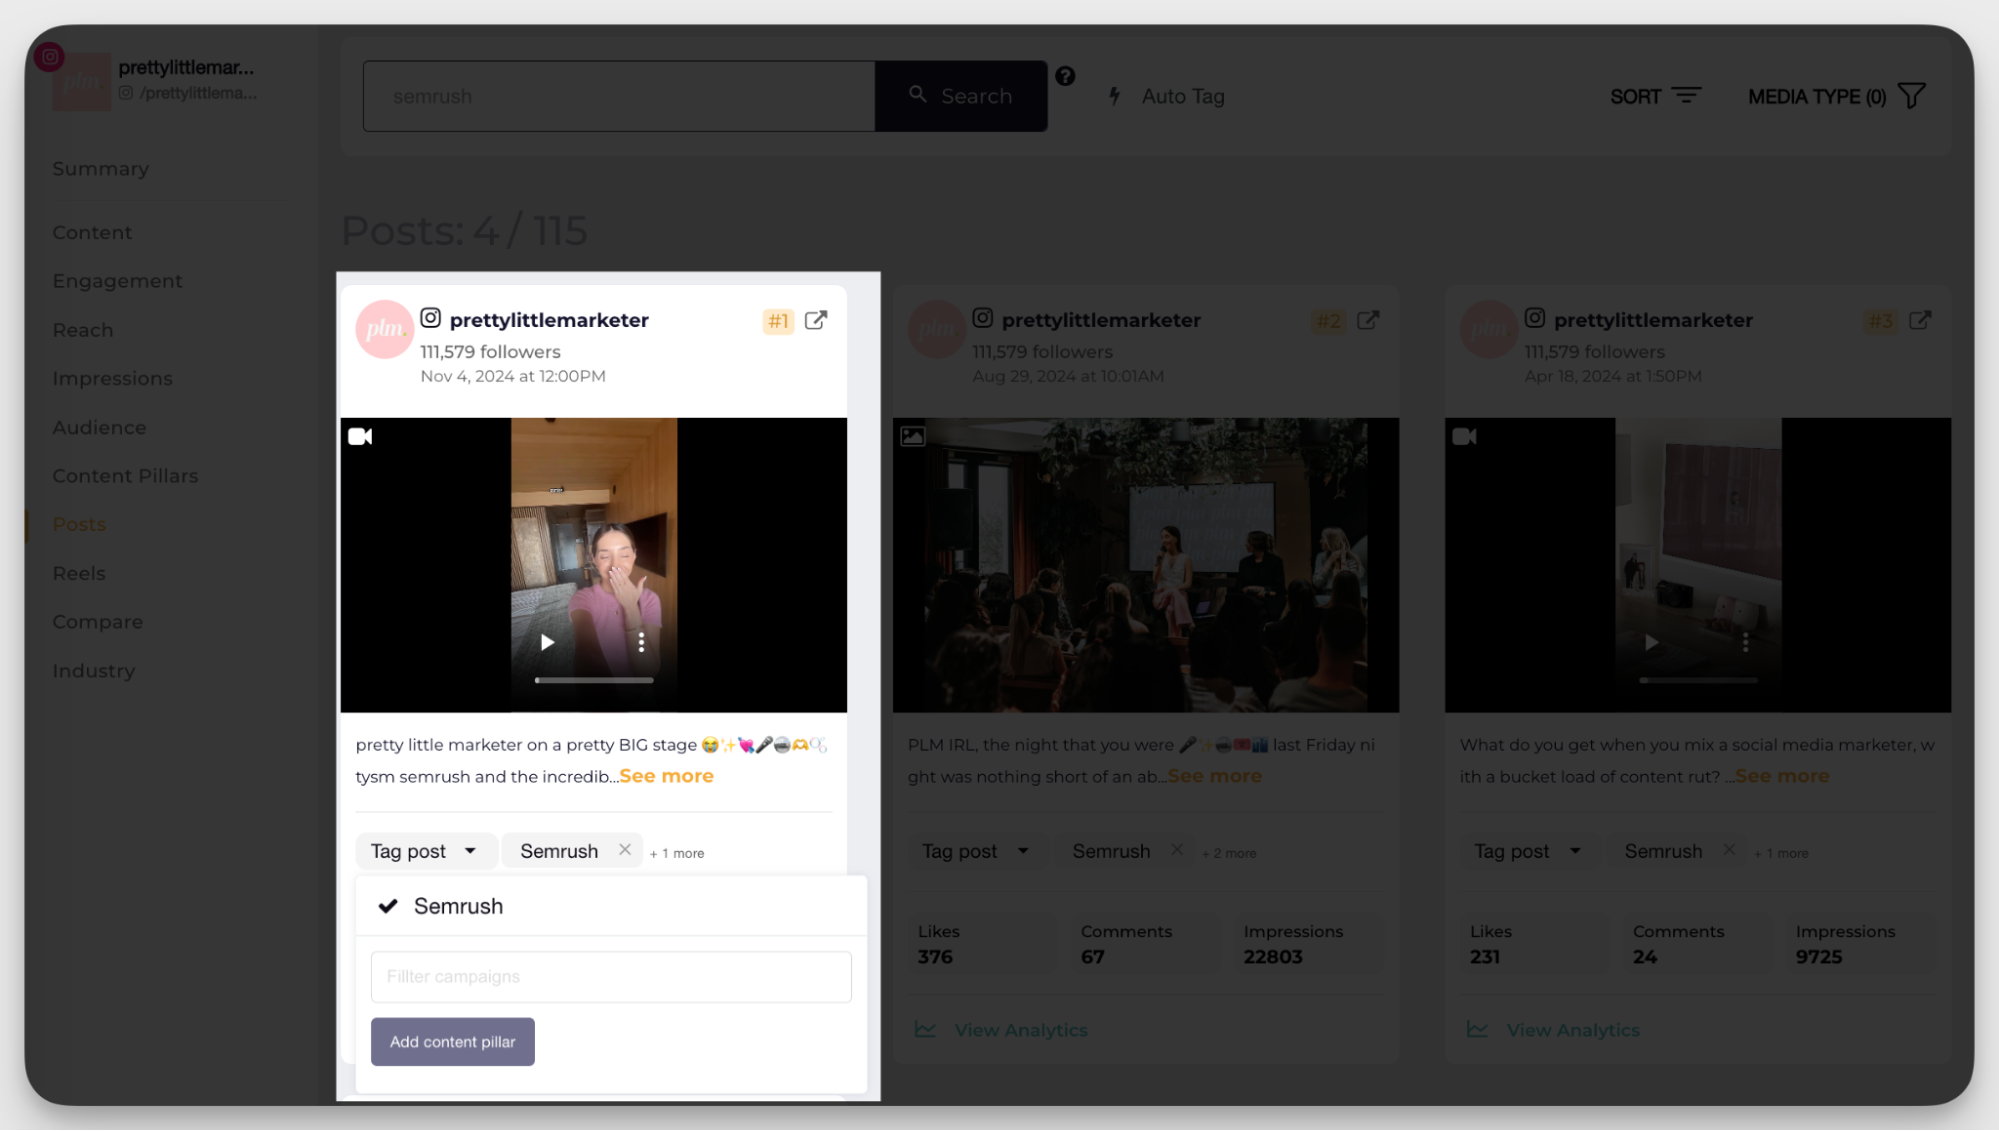Open the three-dot video menu on post #1
Viewport: 1999px width, 1131px height.
[641, 642]
